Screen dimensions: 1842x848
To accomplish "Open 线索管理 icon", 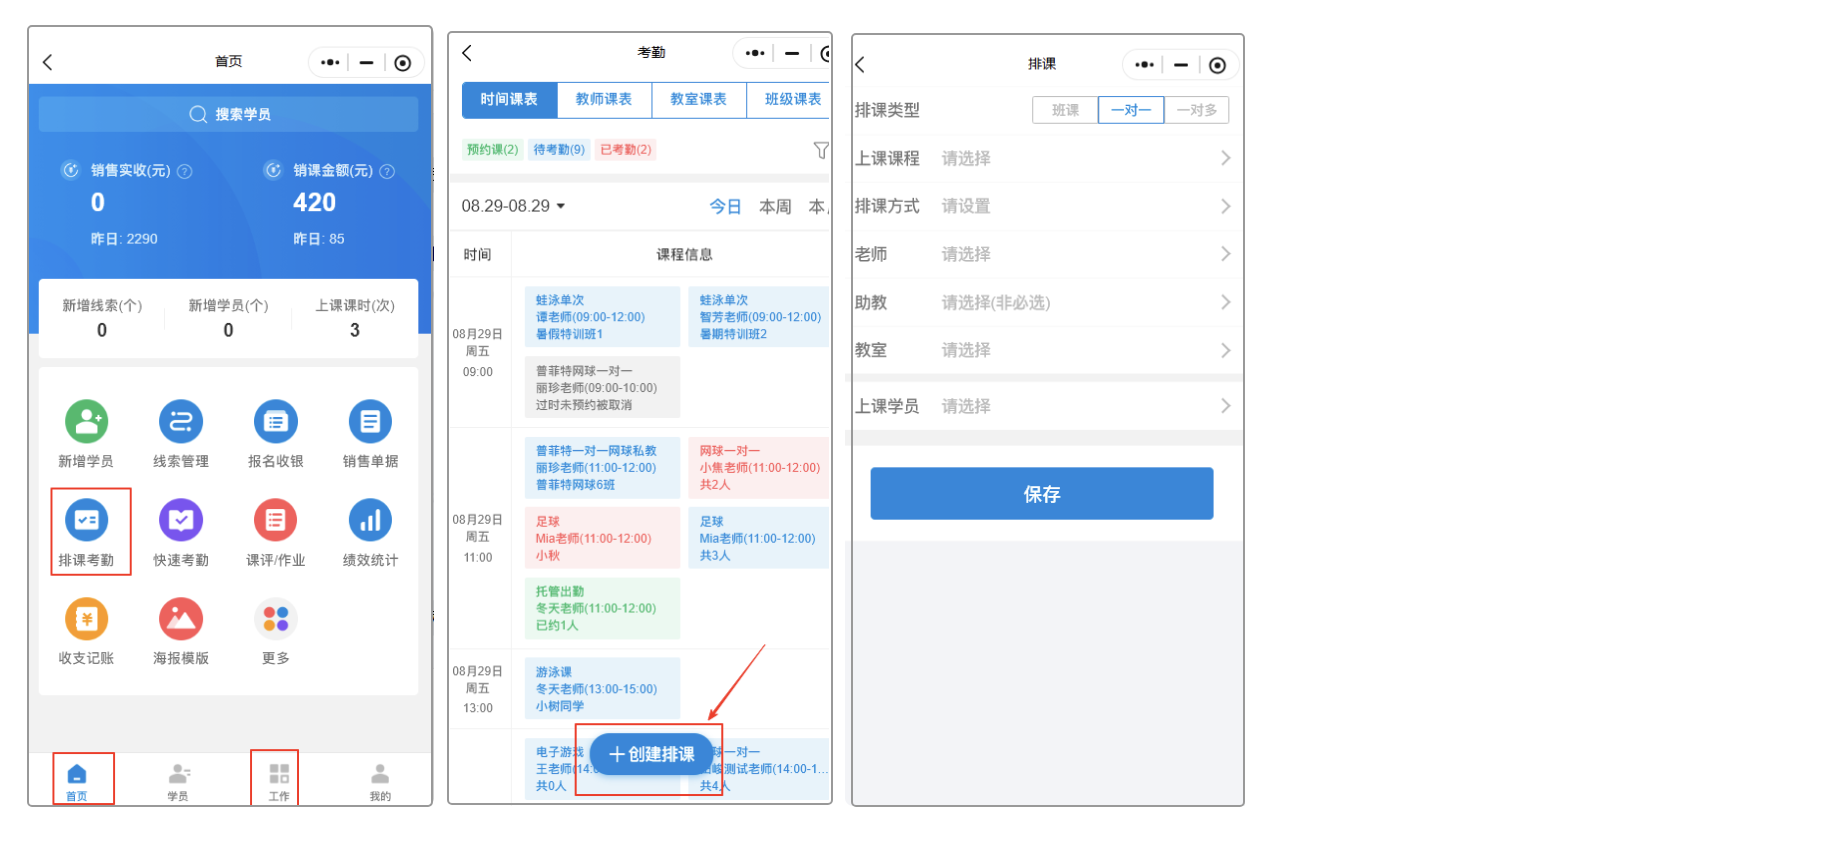I will coord(181,422).
